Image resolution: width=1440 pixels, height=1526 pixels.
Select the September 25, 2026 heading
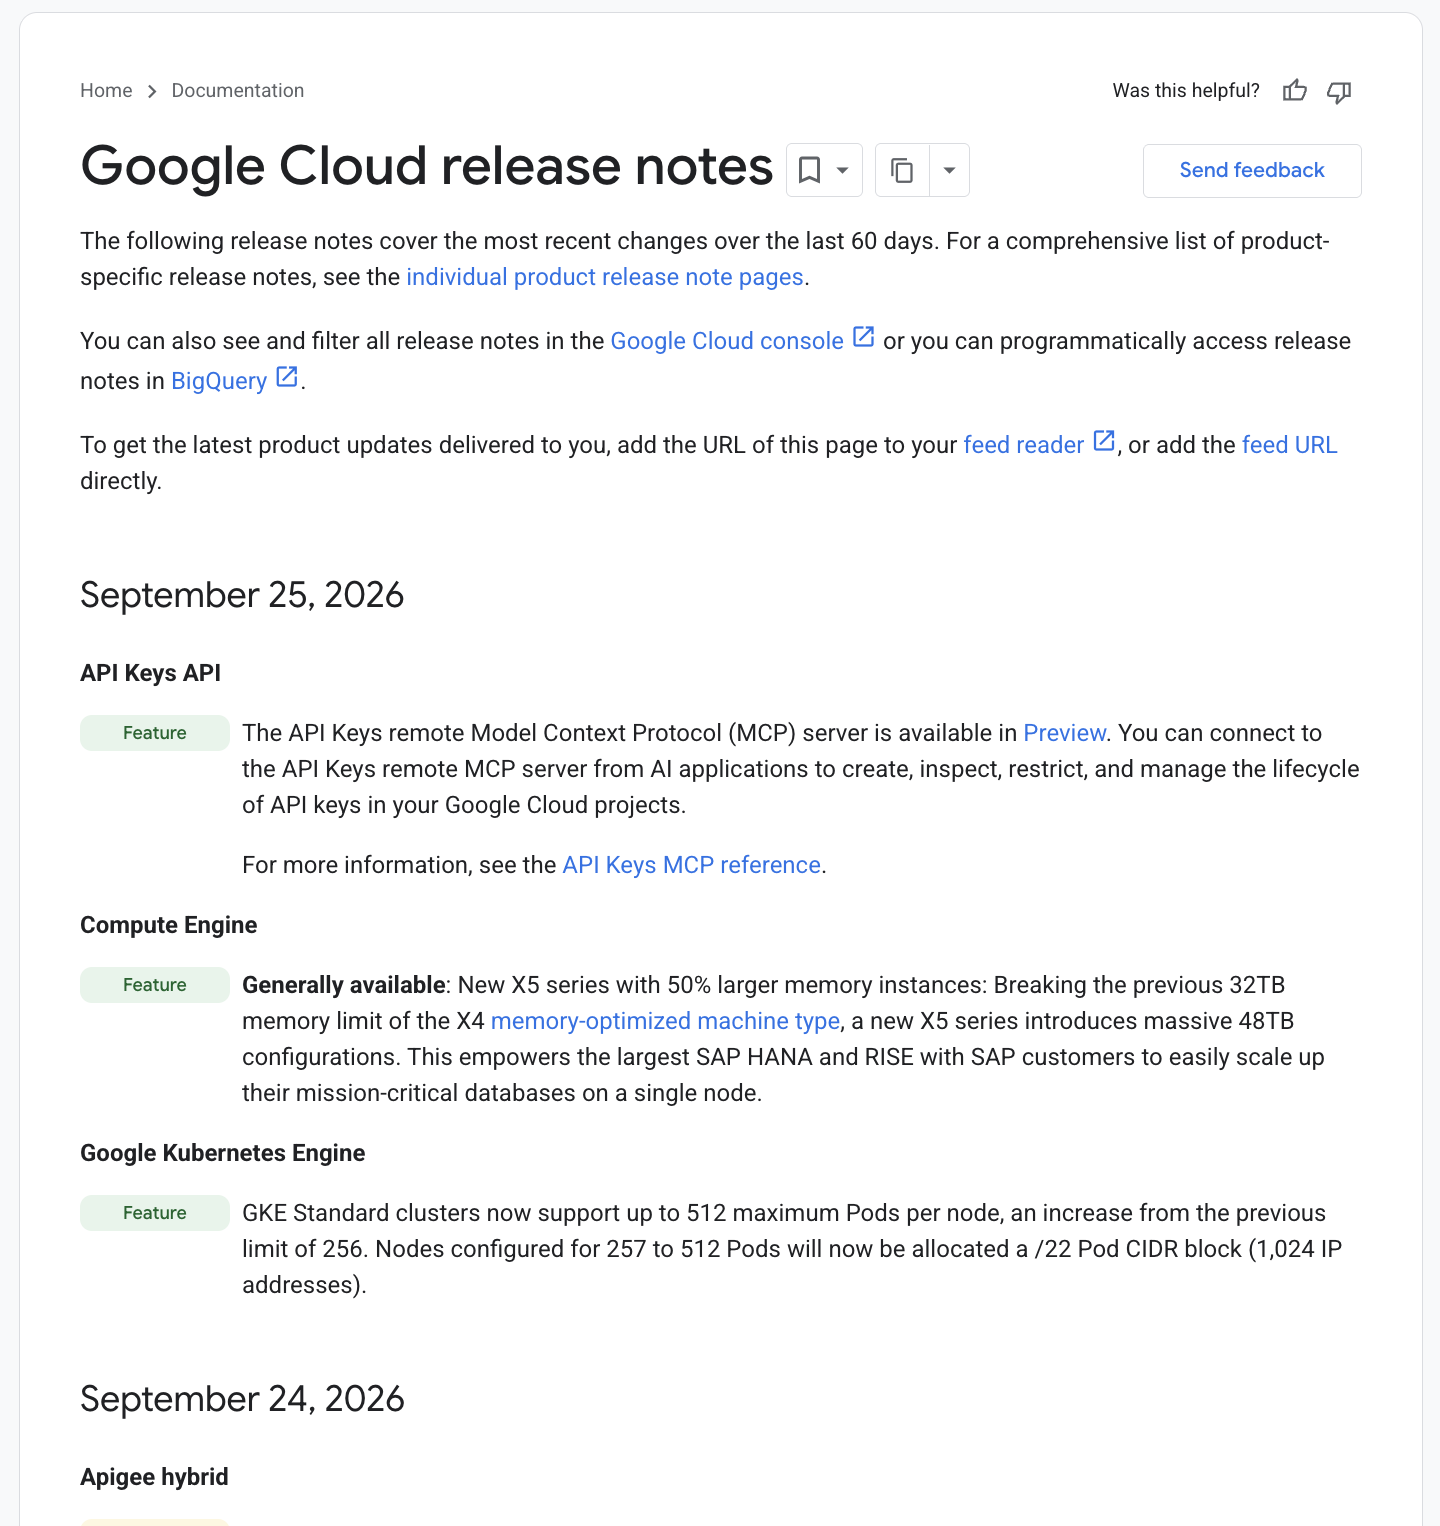point(242,595)
